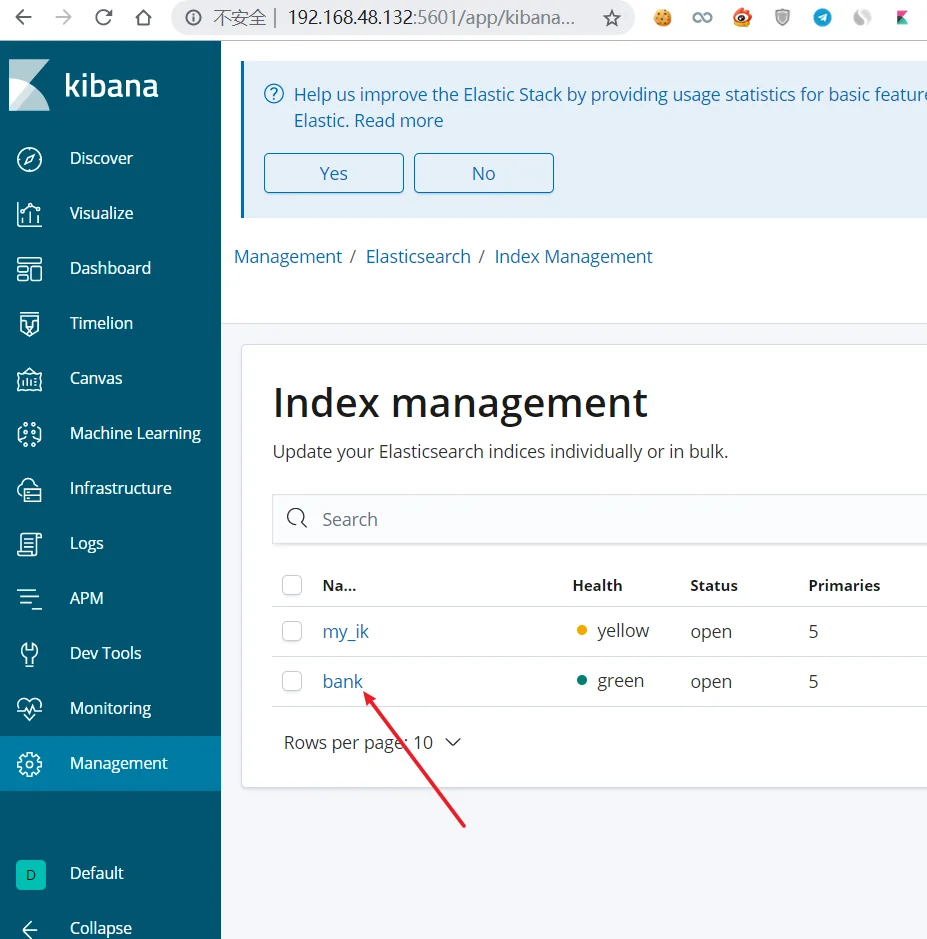Sort by Name column header

[x=339, y=586]
